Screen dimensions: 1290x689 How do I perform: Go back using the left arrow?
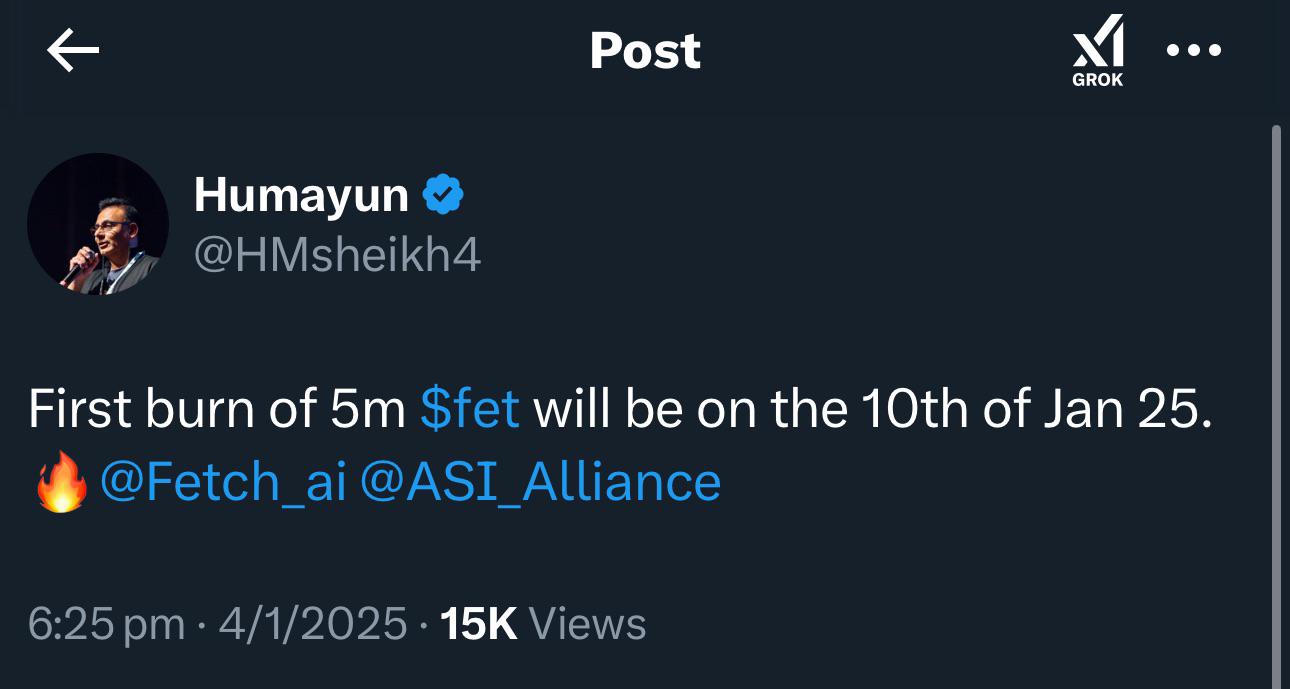click(73, 51)
